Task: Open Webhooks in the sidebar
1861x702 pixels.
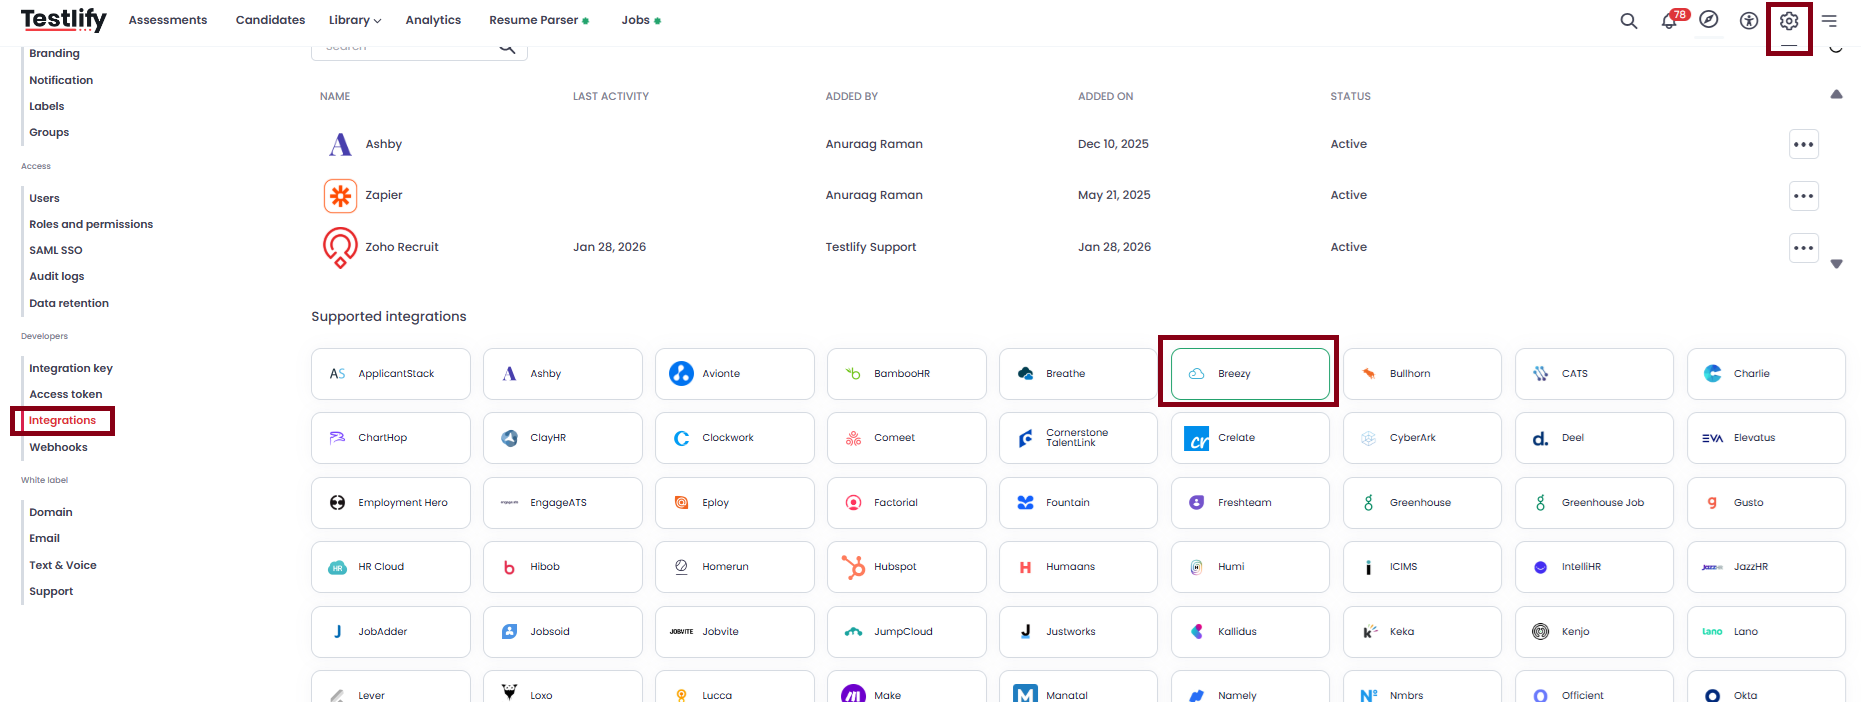Action: pyautogui.click(x=58, y=447)
